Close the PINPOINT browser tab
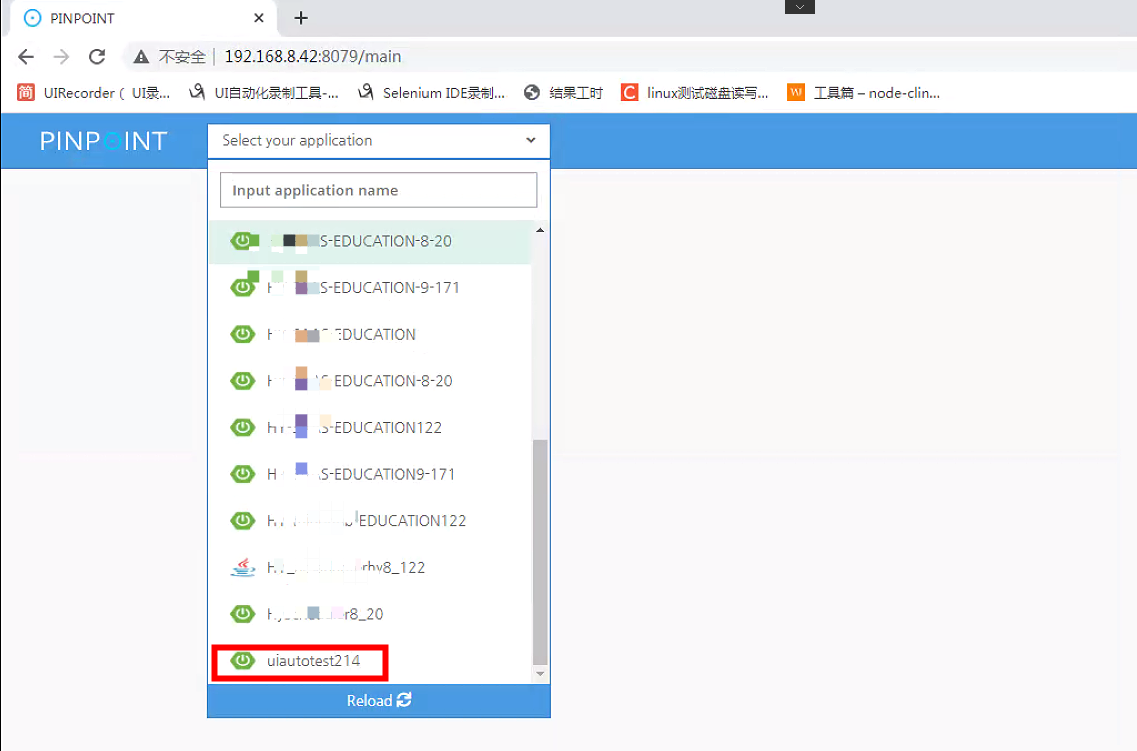 (x=259, y=18)
